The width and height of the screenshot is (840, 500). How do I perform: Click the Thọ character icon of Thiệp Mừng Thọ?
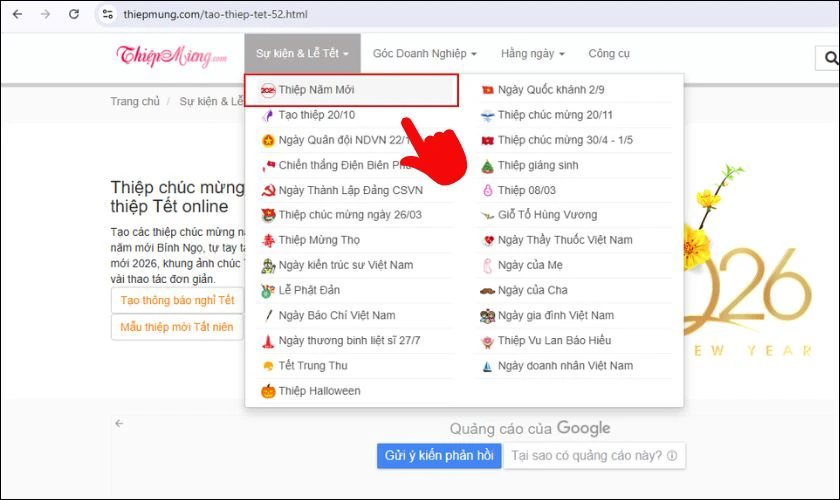coord(268,240)
